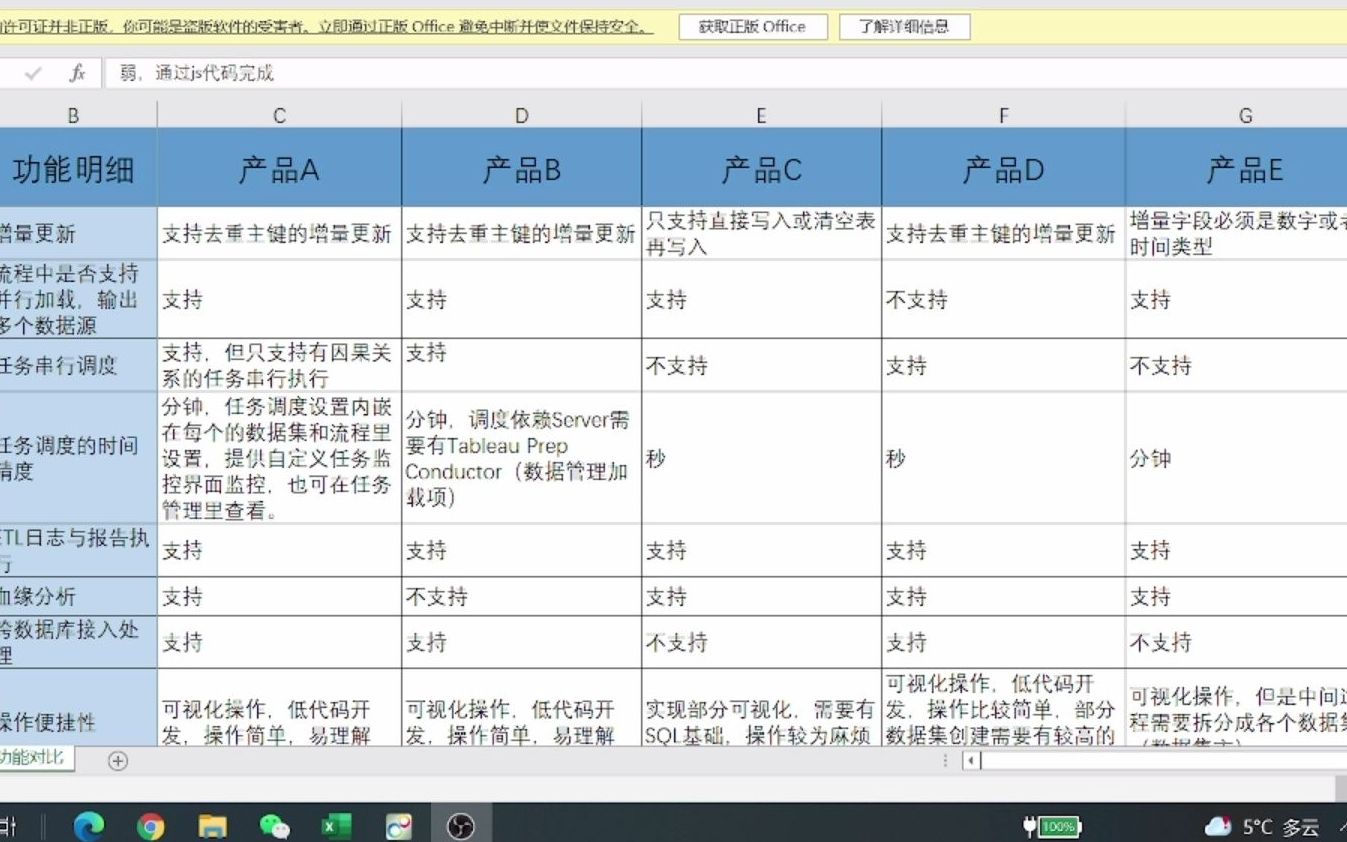Open Microsoft Edge from the taskbar
This screenshot has height=842, width=1347.
coord(89,826)
